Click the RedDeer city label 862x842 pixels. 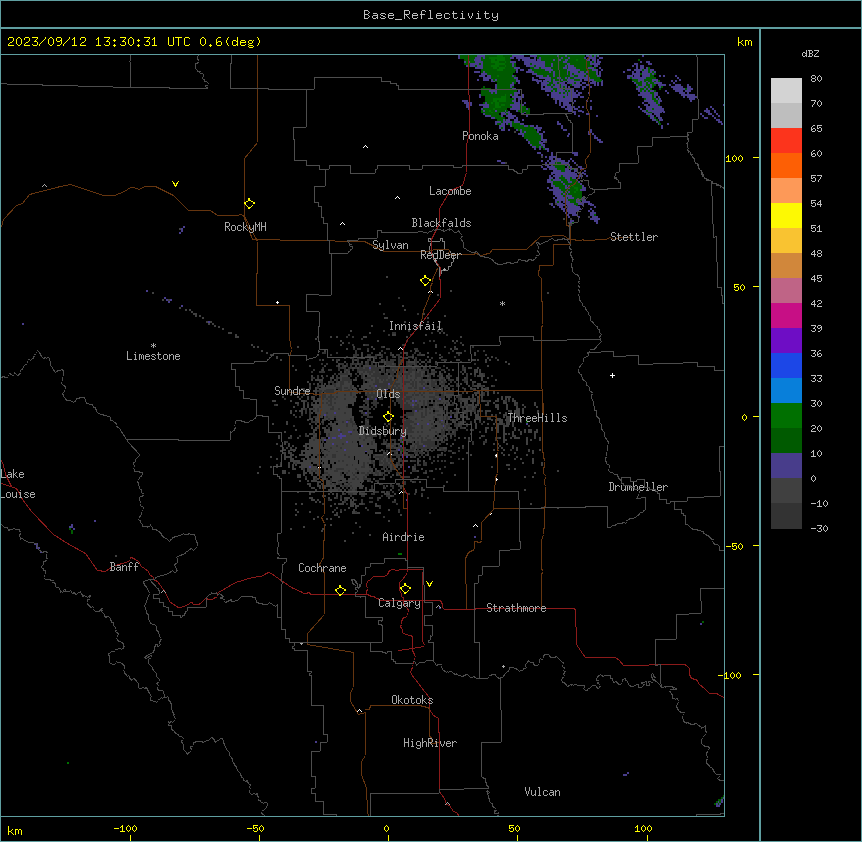(x=440, y=255)
